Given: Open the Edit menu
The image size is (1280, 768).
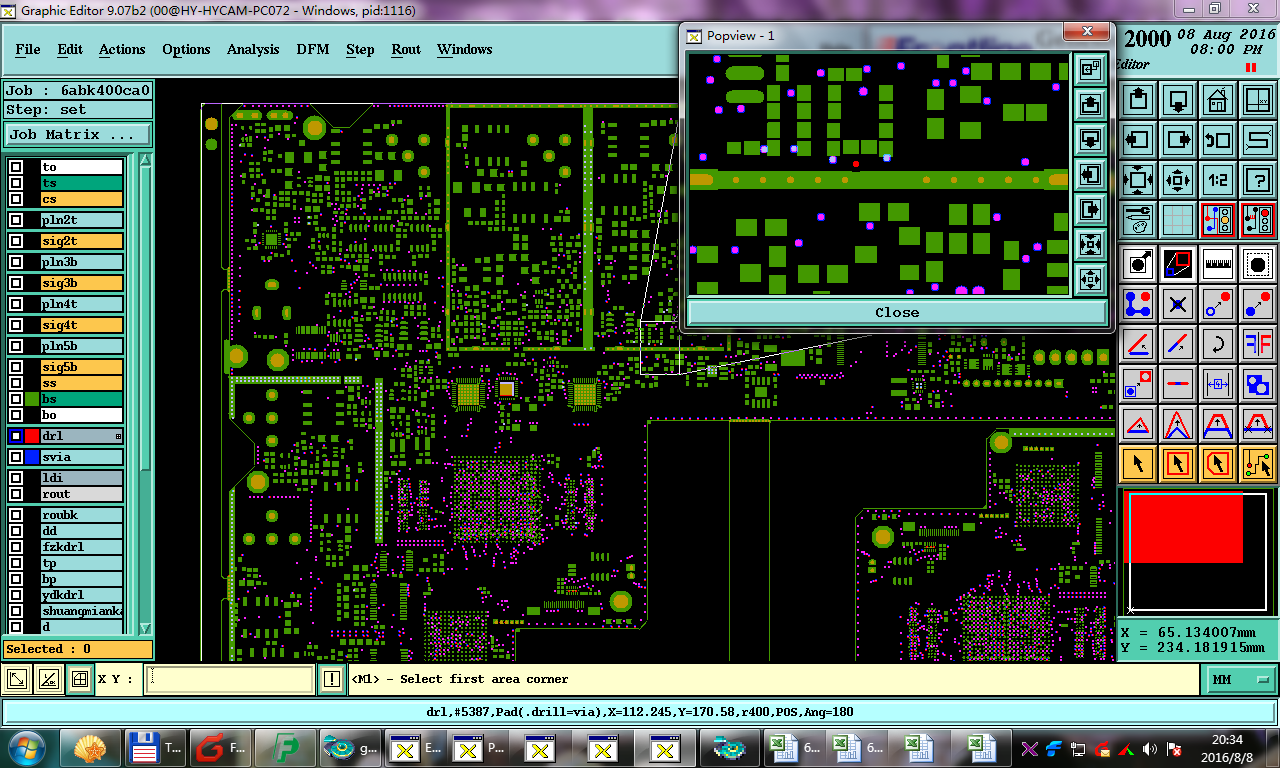Looking at the screenshot, I should point(70,49).
